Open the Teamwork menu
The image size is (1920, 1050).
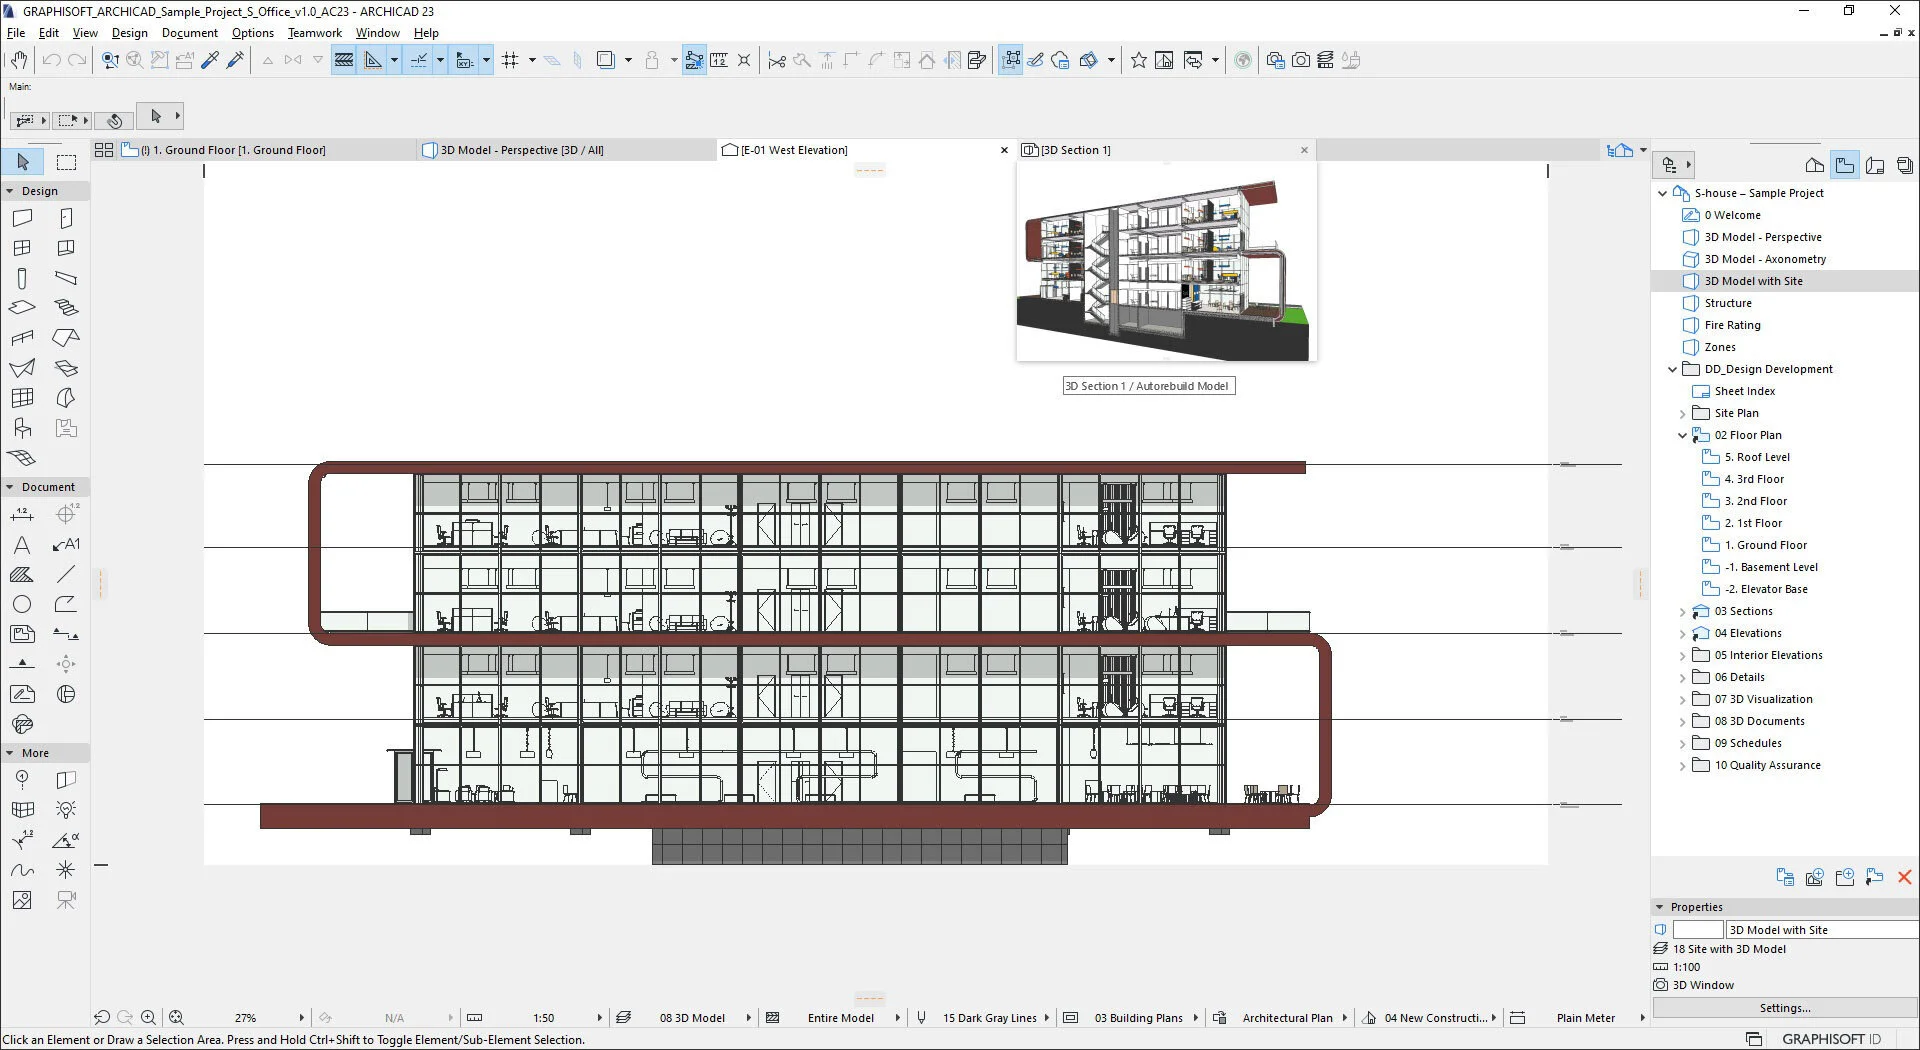[314, 33]
